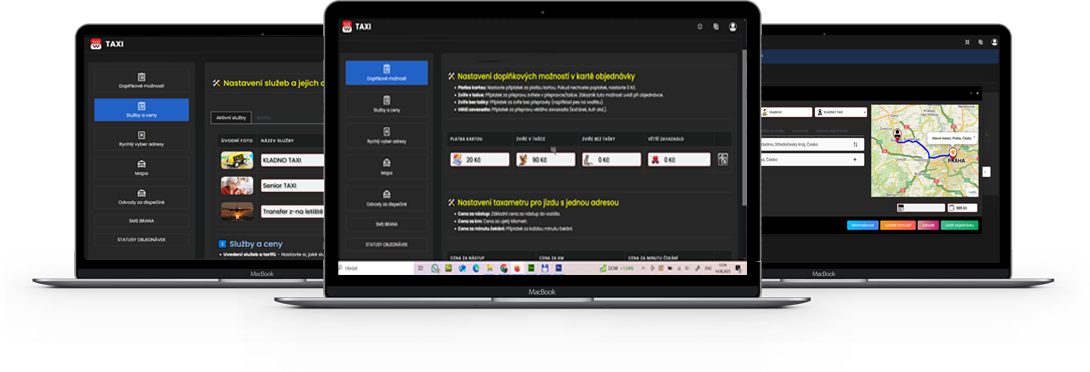
Task: Edit the Platba kartou 20 Kč field
Action: 479,160
